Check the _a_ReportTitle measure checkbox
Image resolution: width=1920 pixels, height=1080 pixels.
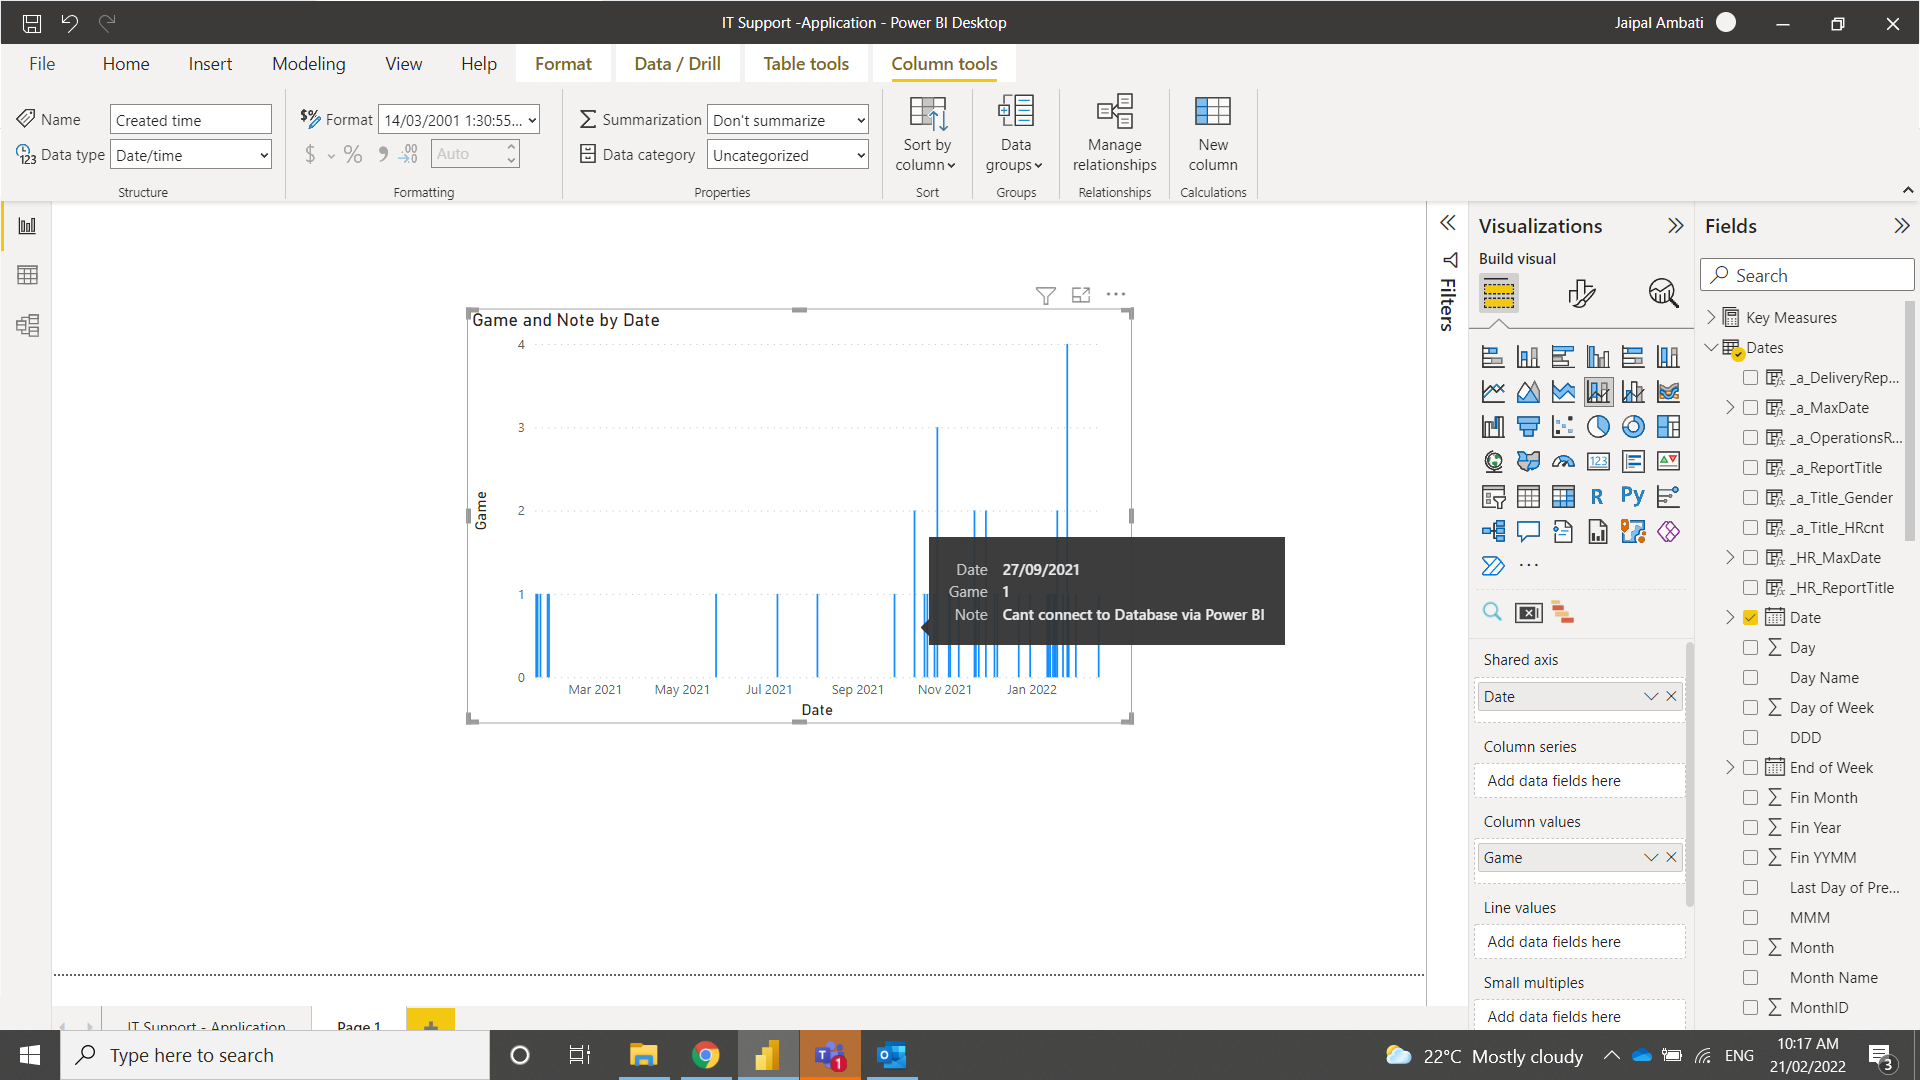pyautogui.click(x=1750, y=467)
